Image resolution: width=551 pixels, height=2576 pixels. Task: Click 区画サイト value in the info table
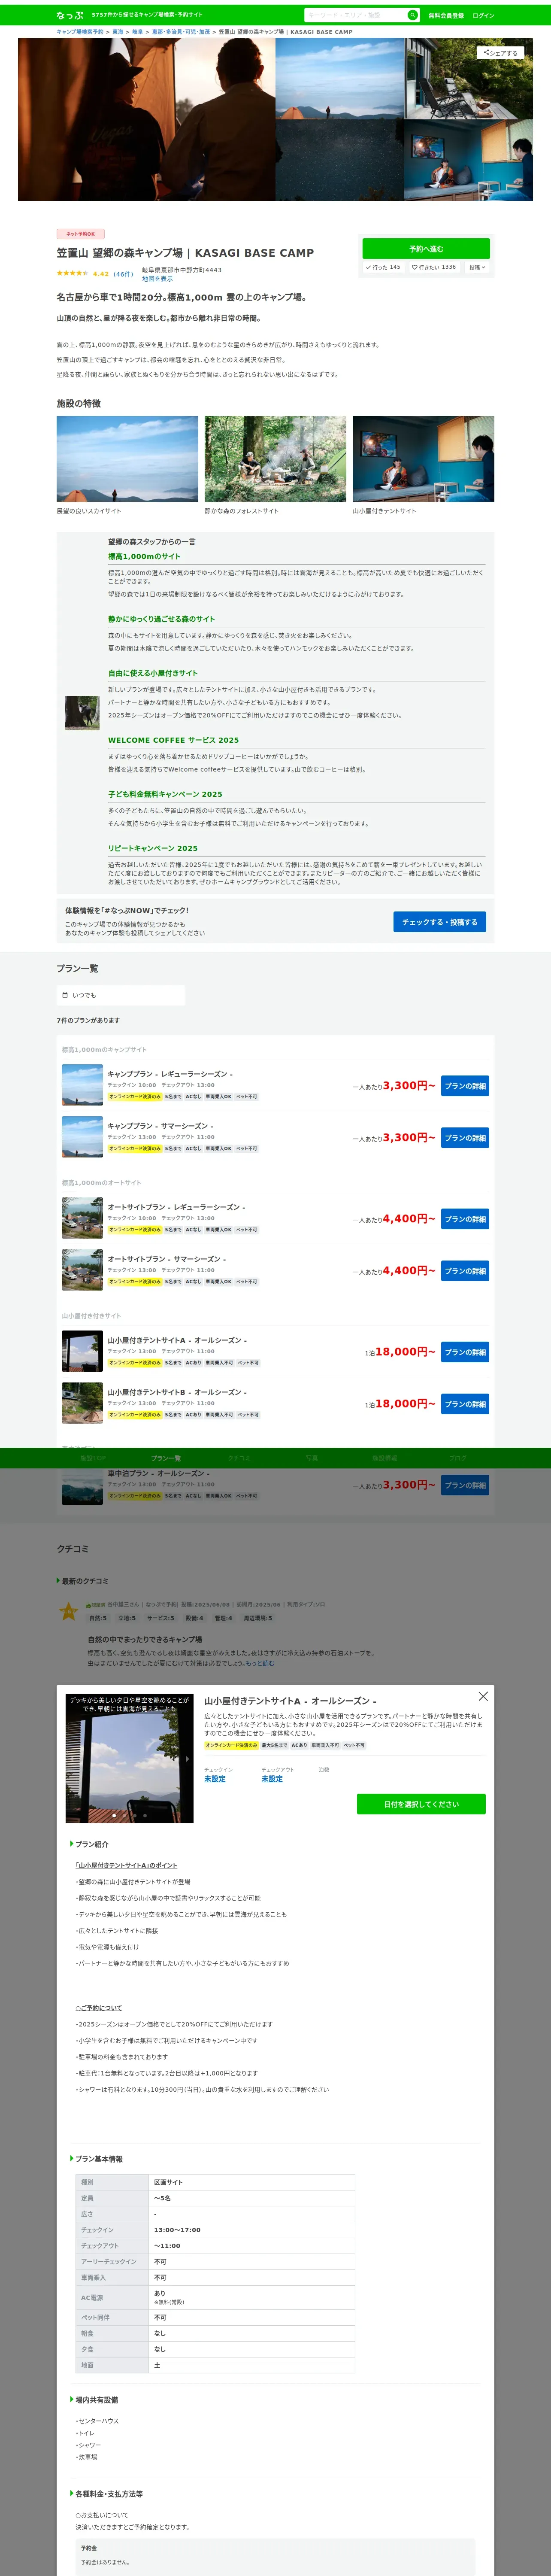click(x=168, y=2182)
